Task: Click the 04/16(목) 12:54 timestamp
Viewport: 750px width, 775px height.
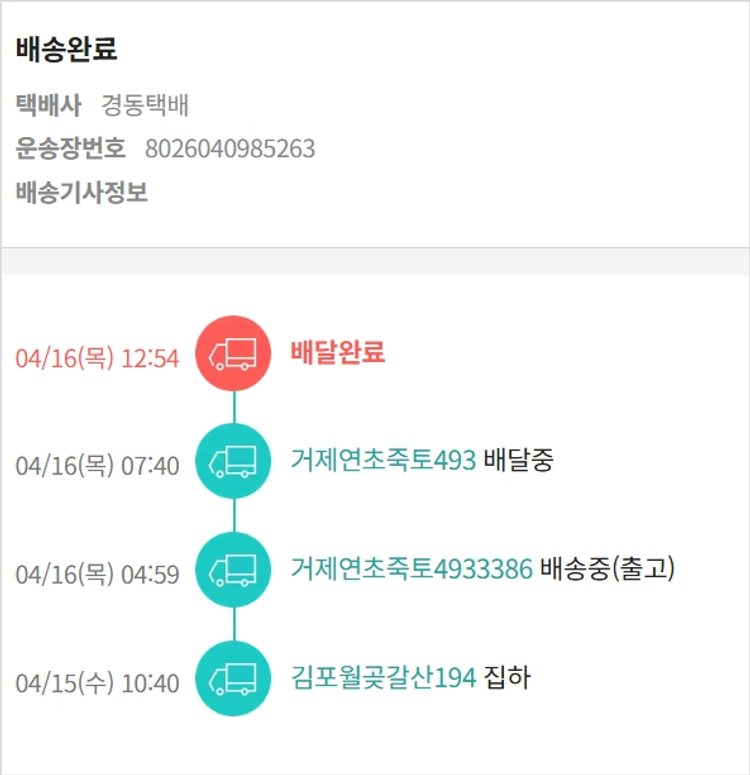Action: [x=97, y=358]
